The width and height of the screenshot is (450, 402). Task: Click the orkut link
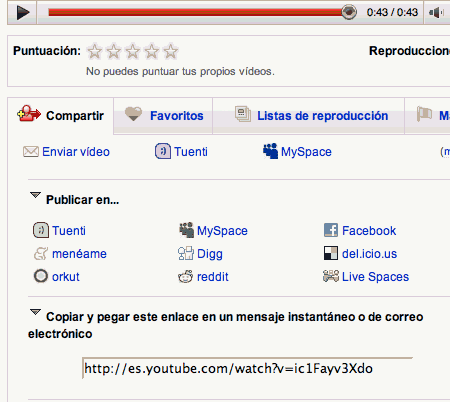pyautogui.click(x=66, y=277)
